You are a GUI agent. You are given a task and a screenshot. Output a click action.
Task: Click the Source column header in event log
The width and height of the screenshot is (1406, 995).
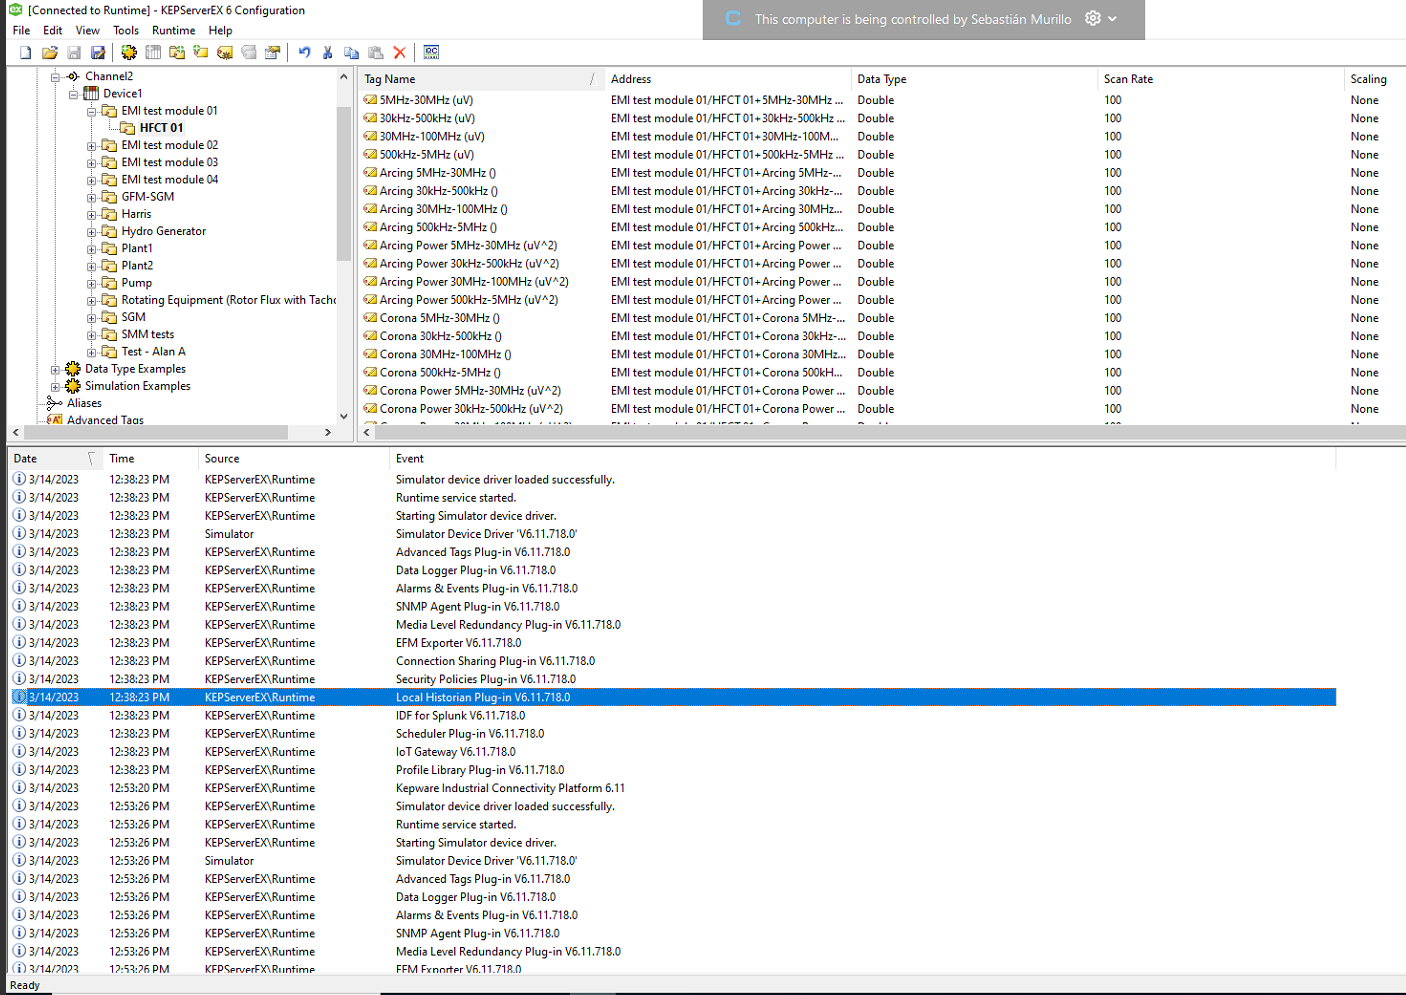point(294,459)
